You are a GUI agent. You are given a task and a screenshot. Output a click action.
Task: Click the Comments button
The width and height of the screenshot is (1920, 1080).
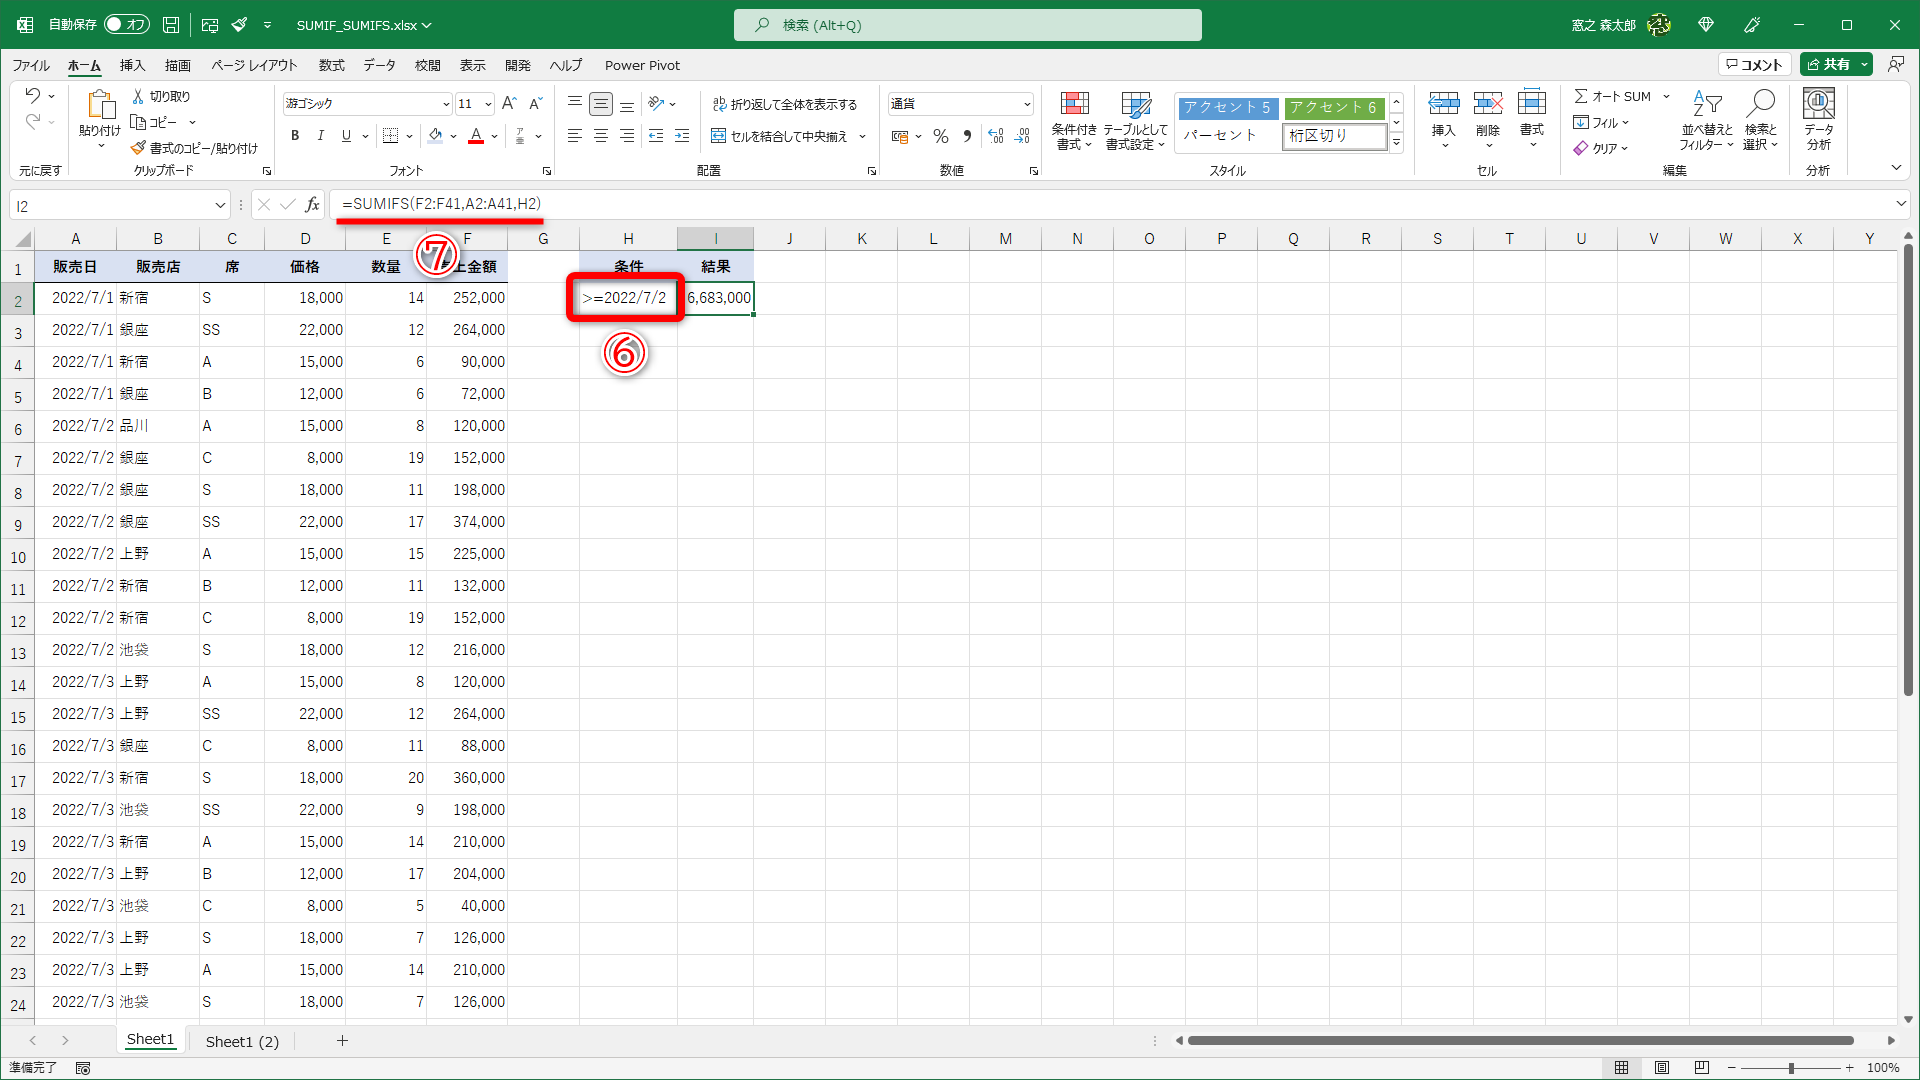click(x=1754, y=64)
